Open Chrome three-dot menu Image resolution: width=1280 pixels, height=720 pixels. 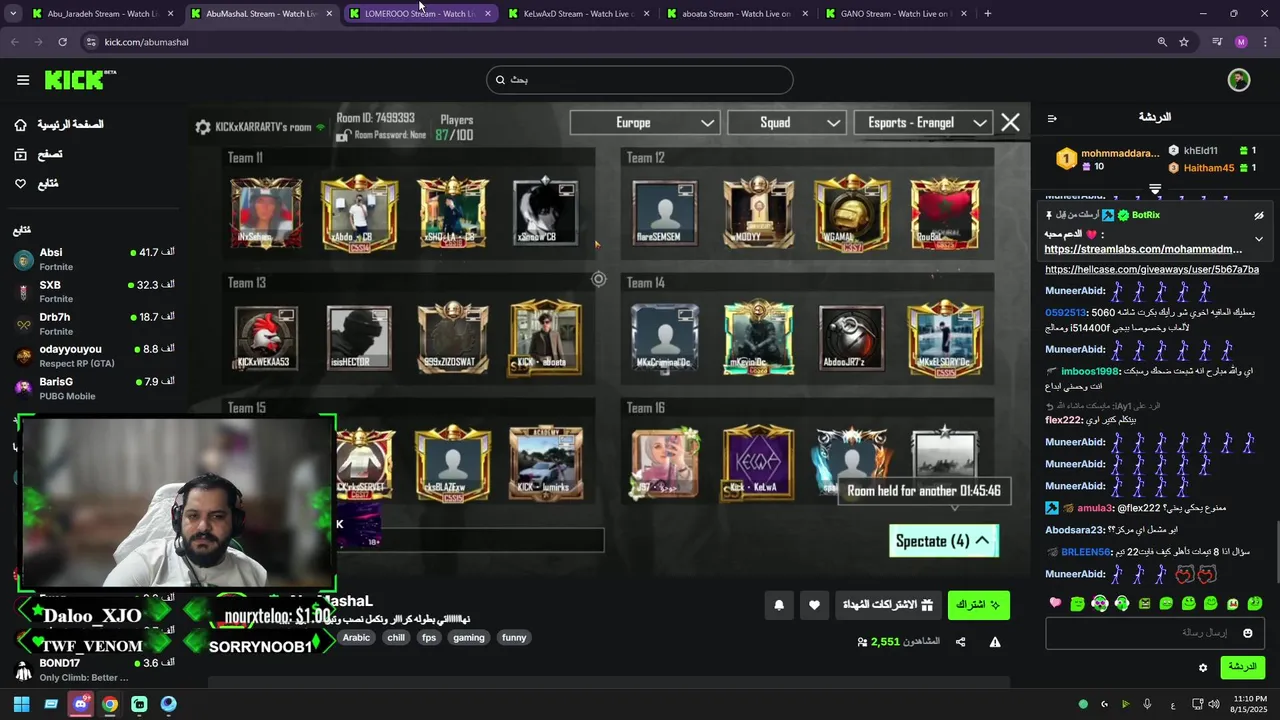coord(1264,42)
